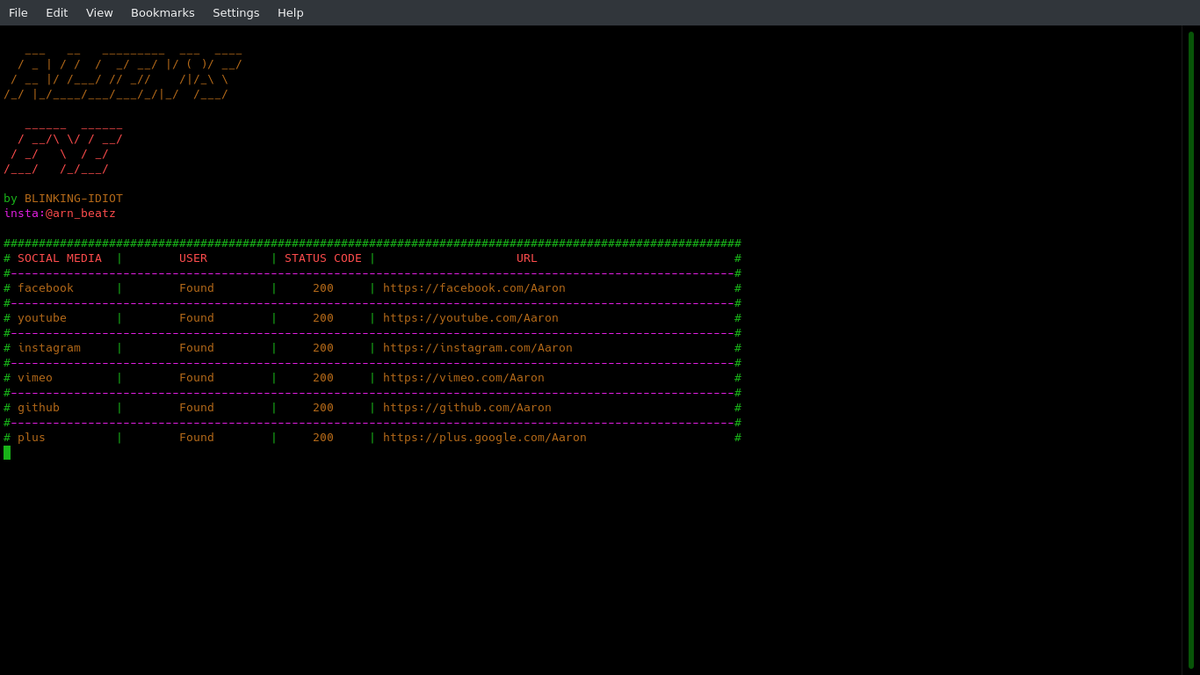Click Found in the github row
1200x675 pixels.
coord(196,408)
